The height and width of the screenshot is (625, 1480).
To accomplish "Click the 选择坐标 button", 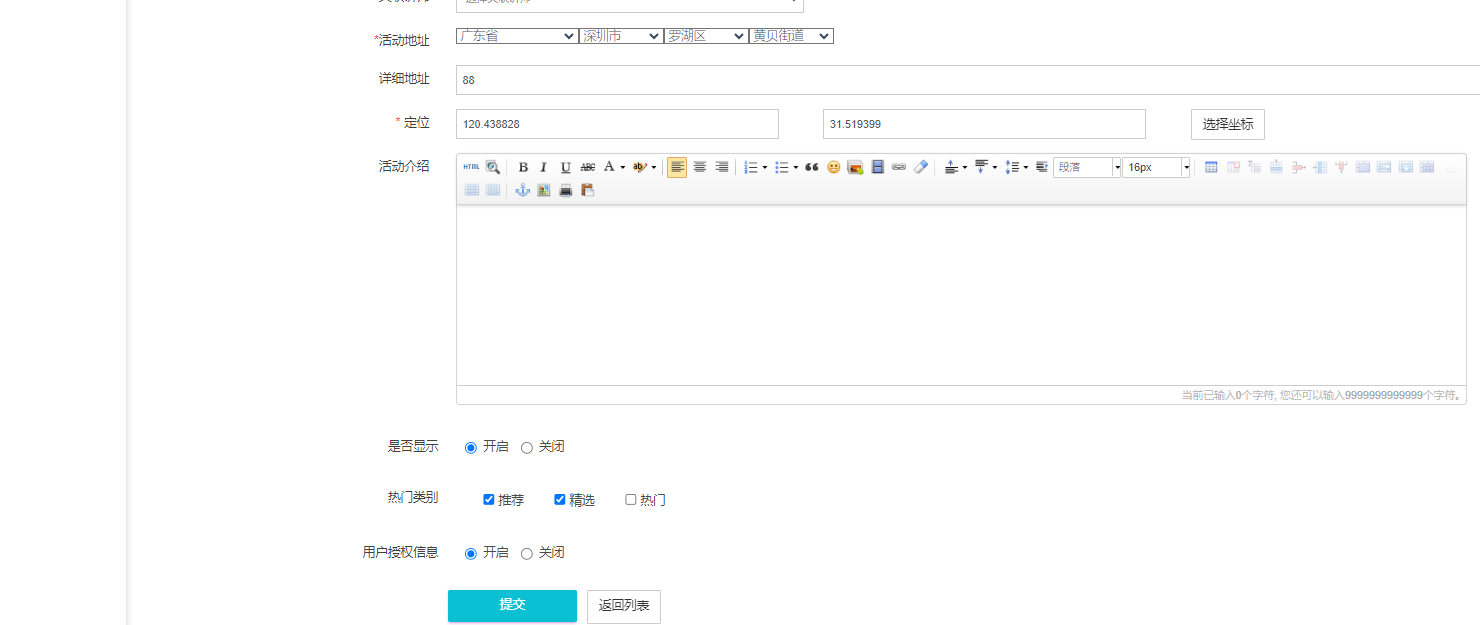I will (1227, 124).
